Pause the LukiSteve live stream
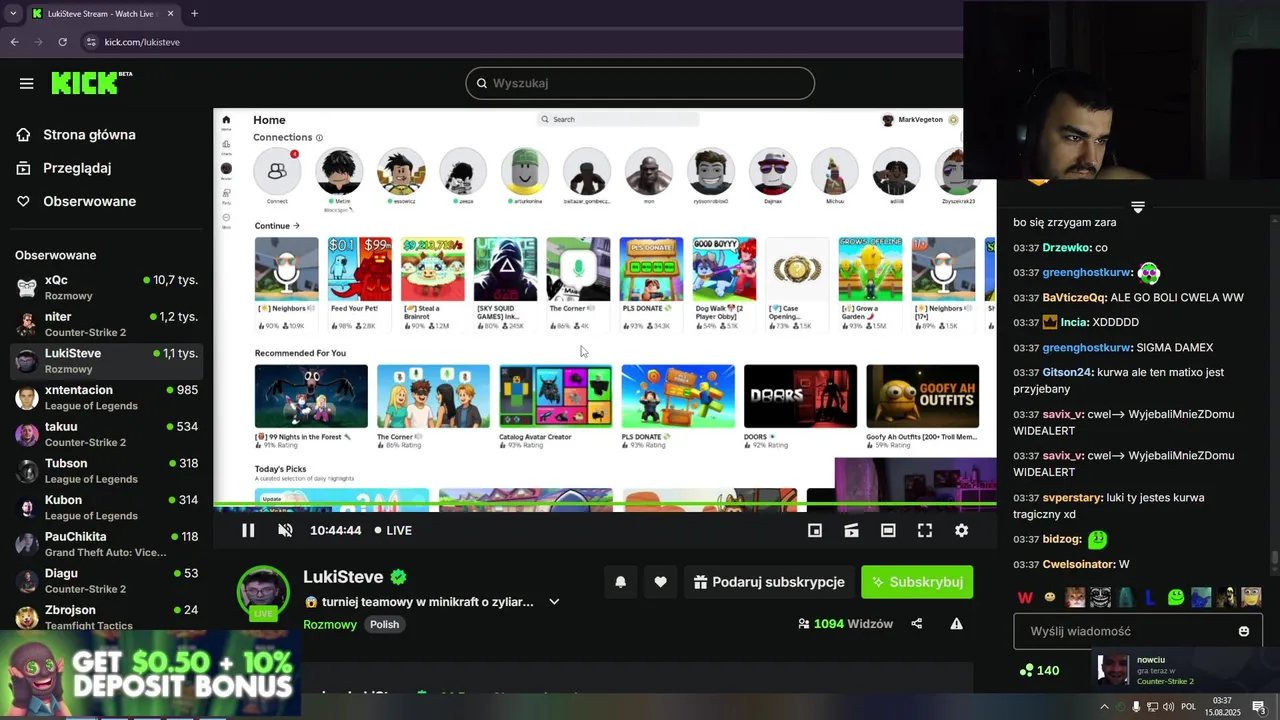1280x720 pixels. [248, 530]
